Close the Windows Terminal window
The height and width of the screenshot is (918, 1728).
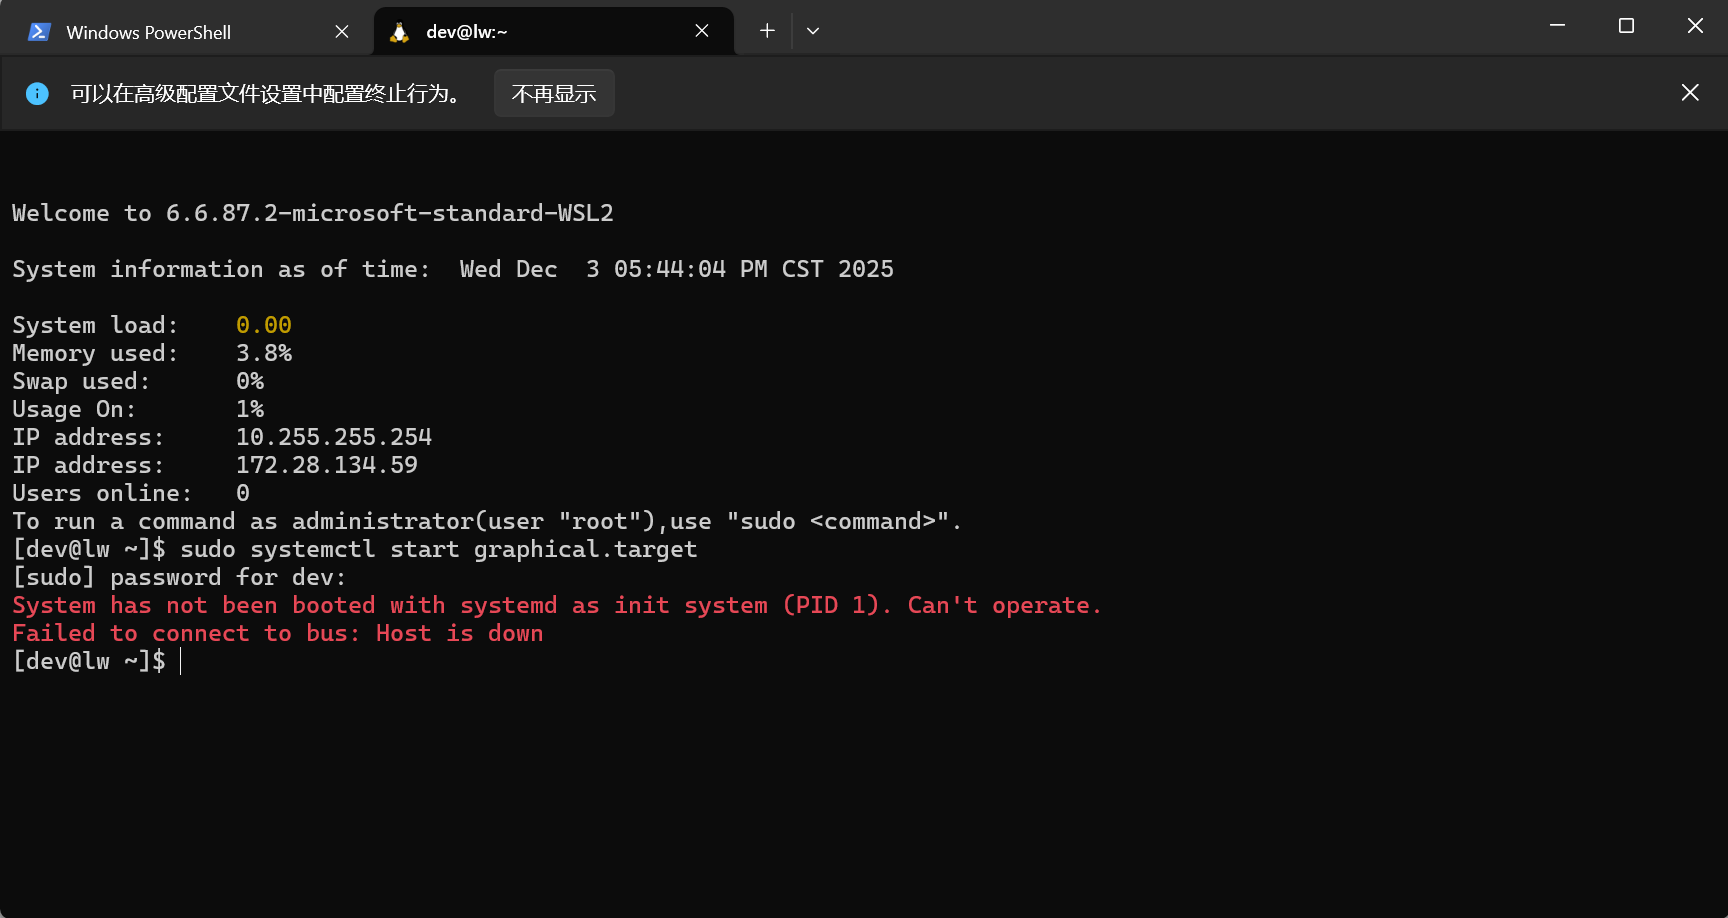pos(1695,26)
